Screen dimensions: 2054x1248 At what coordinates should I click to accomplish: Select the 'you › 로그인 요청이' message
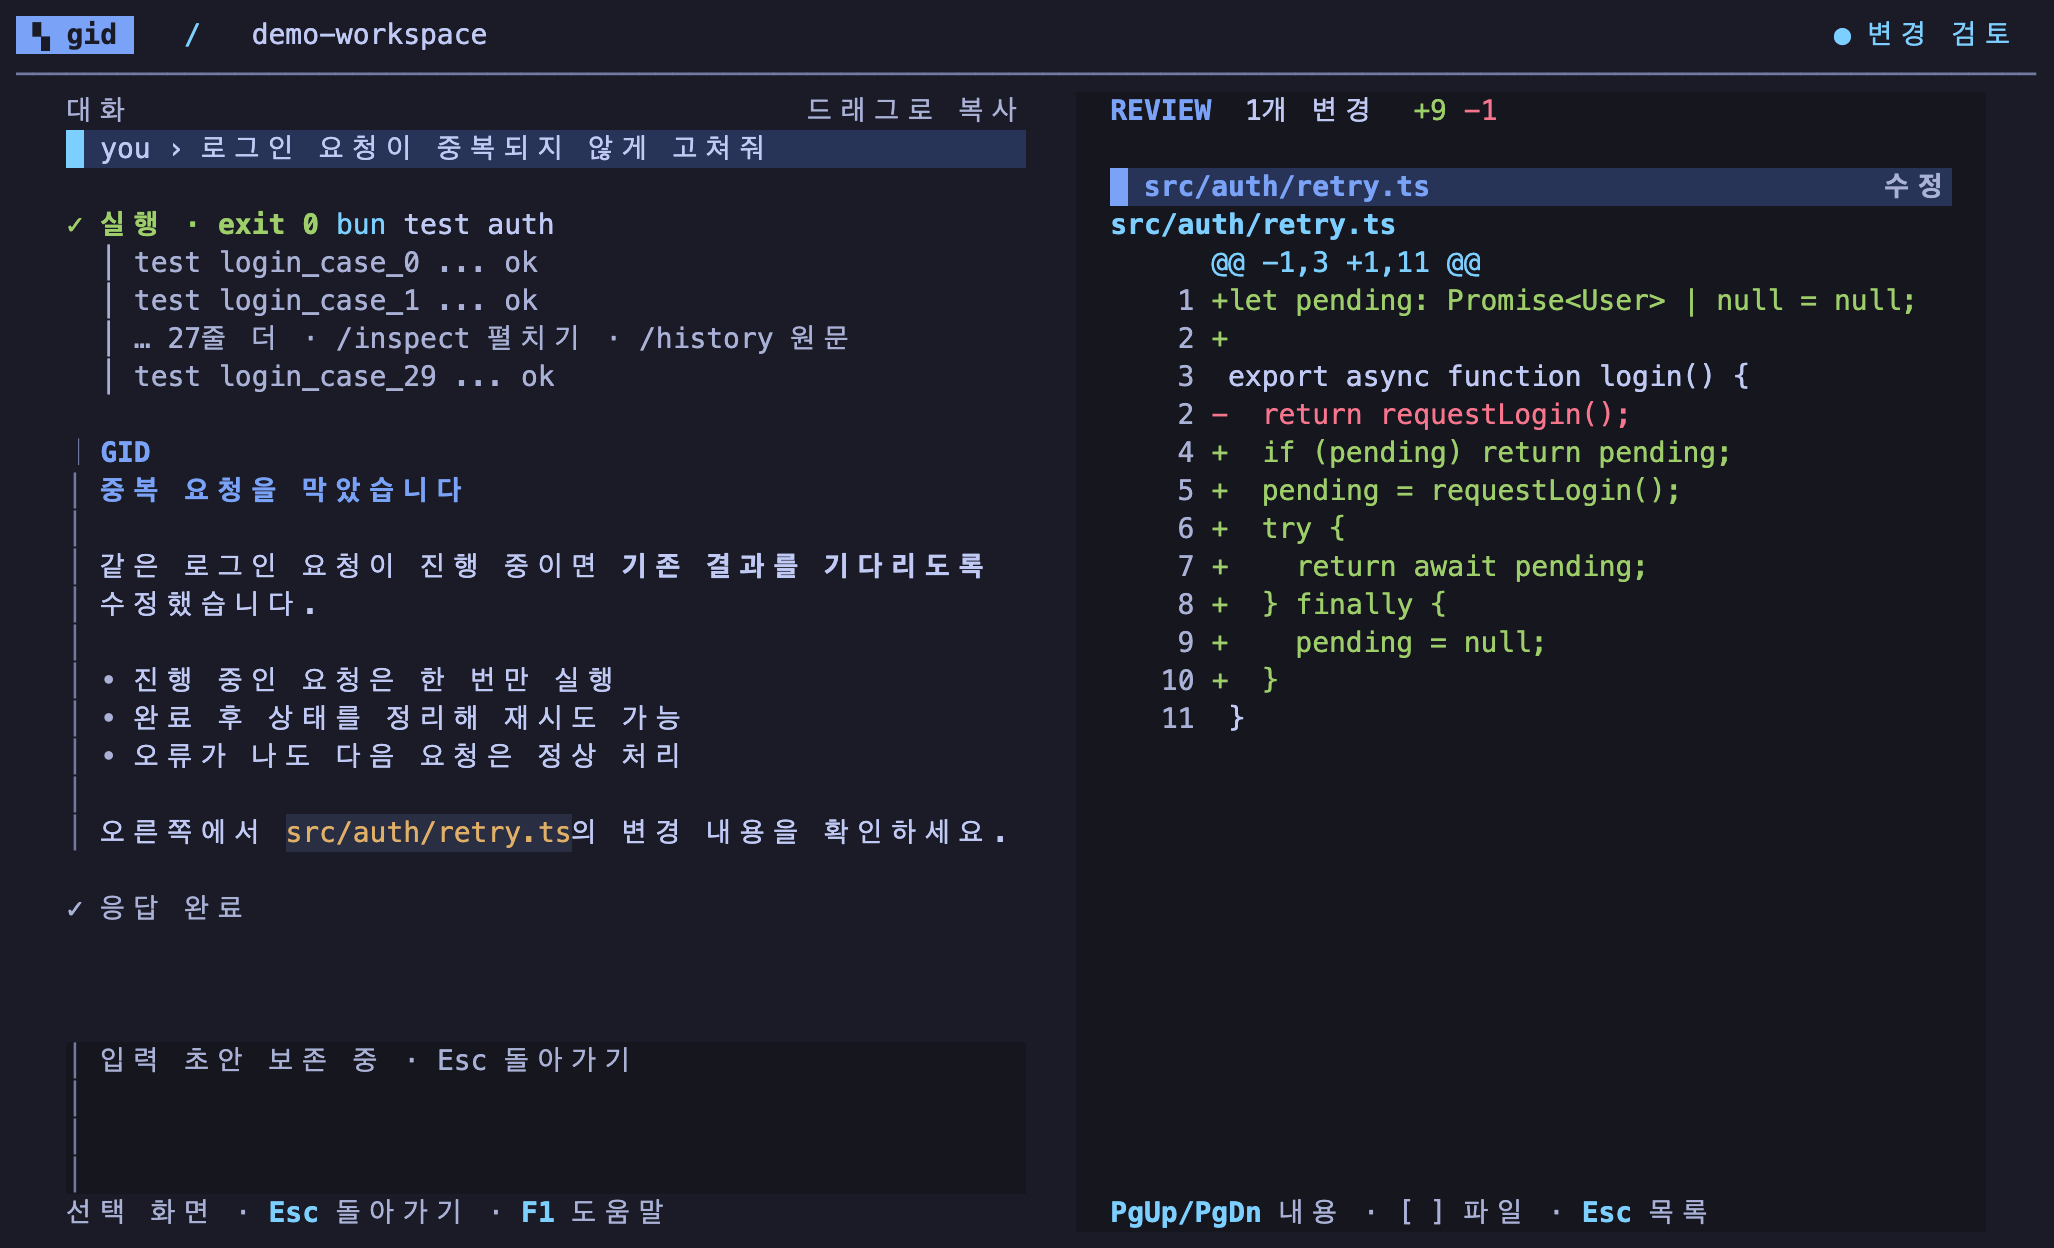pyautogui.click(x=546, y=148)
